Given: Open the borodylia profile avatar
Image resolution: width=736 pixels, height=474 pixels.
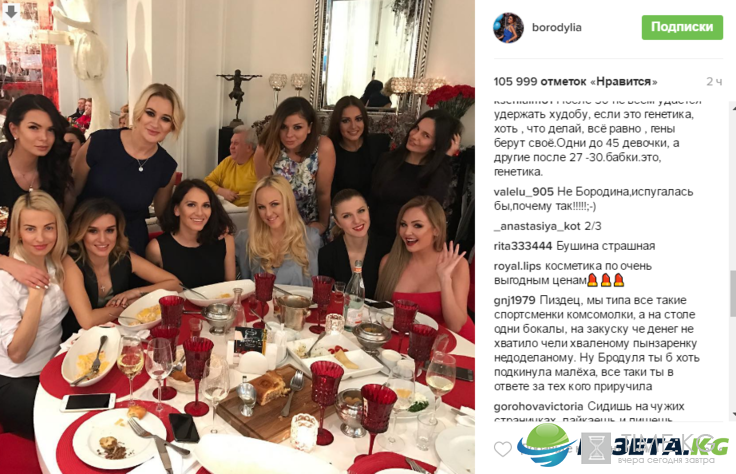Looking at the screenshot, I should (508, 28).
